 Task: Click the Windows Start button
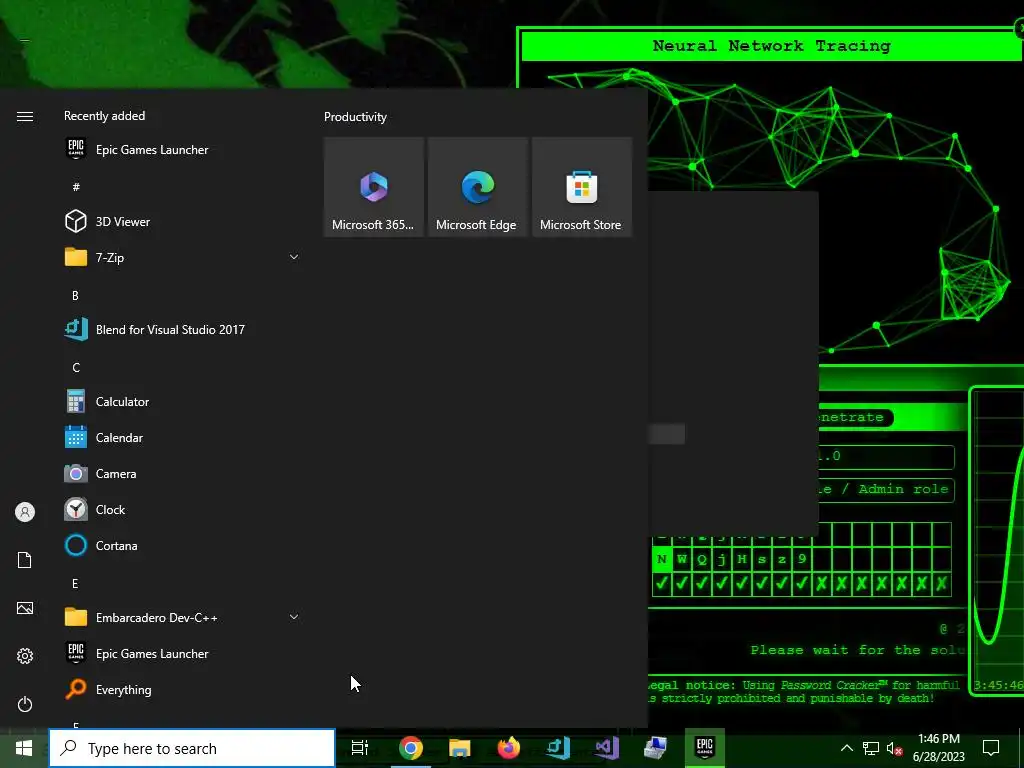click(x=24, y=748)
